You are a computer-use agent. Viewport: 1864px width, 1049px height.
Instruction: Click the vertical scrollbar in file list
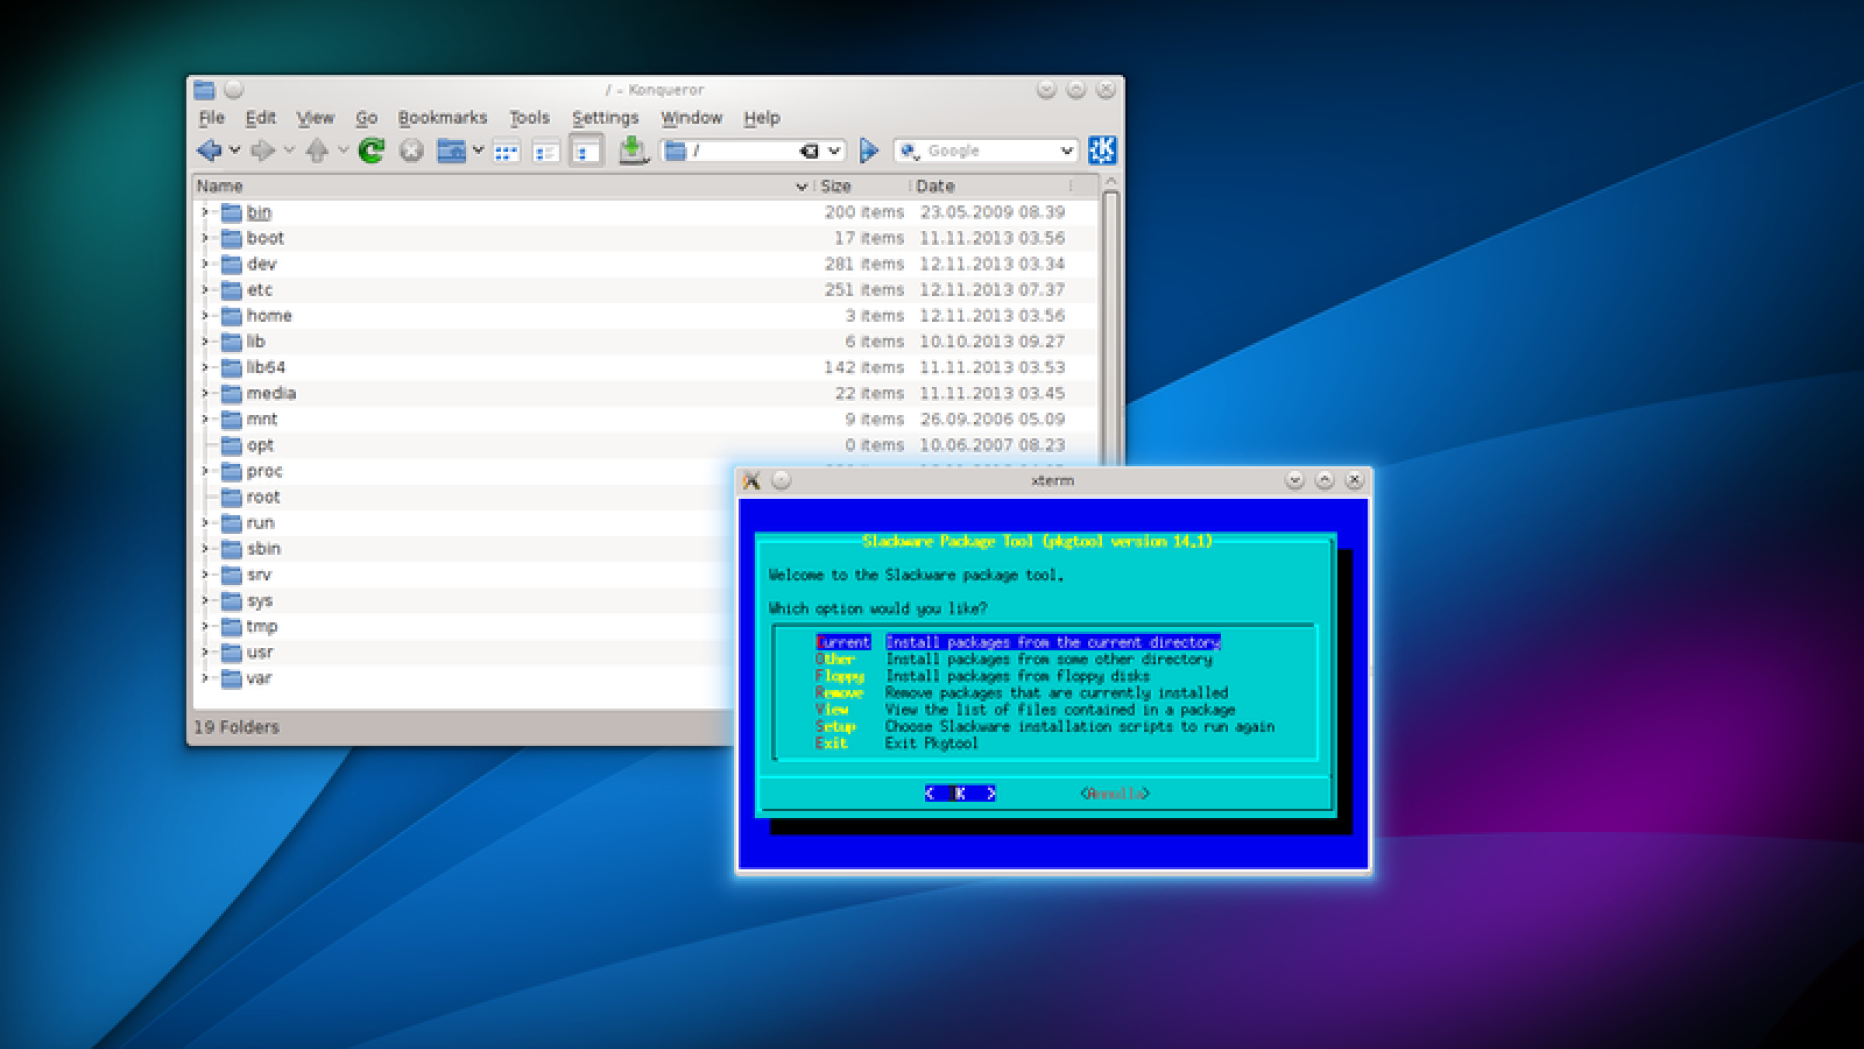(1110, 320)
